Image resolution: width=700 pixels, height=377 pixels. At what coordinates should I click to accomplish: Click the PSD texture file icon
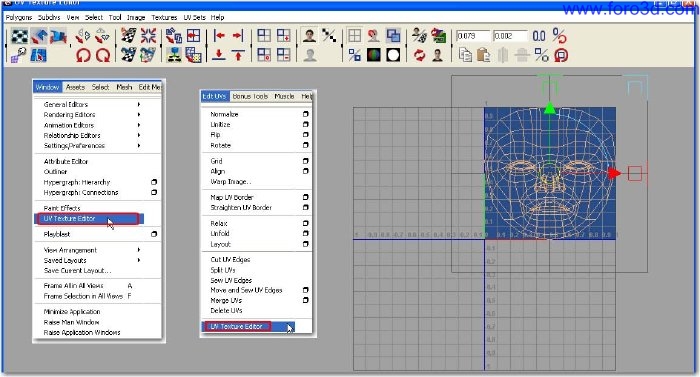click(438, 36)
